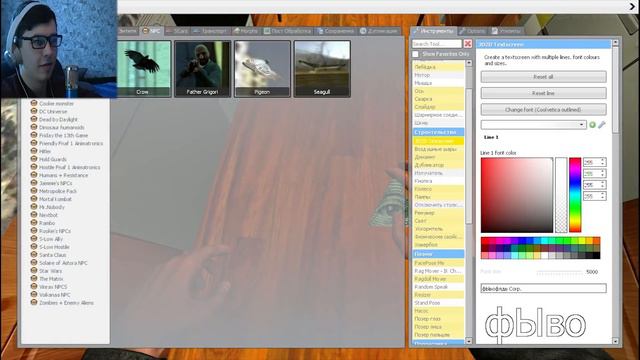Select the Pigeon NPC icon

[262, 69]
